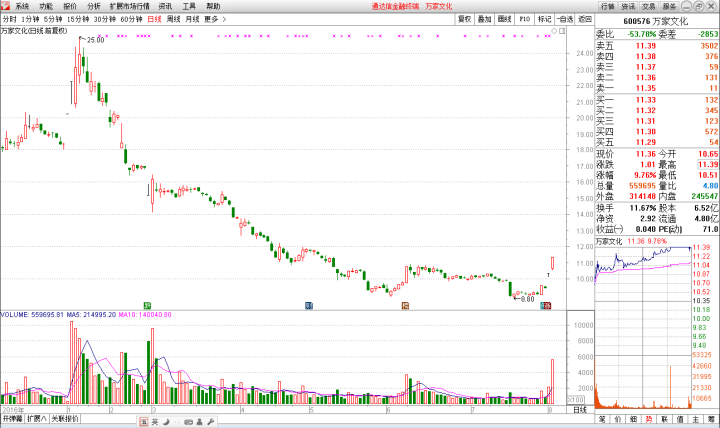Click the TDX application logo icon
The width and height of the screenshot is (720, 428).
pyautogui.click(x=5, y=6)
